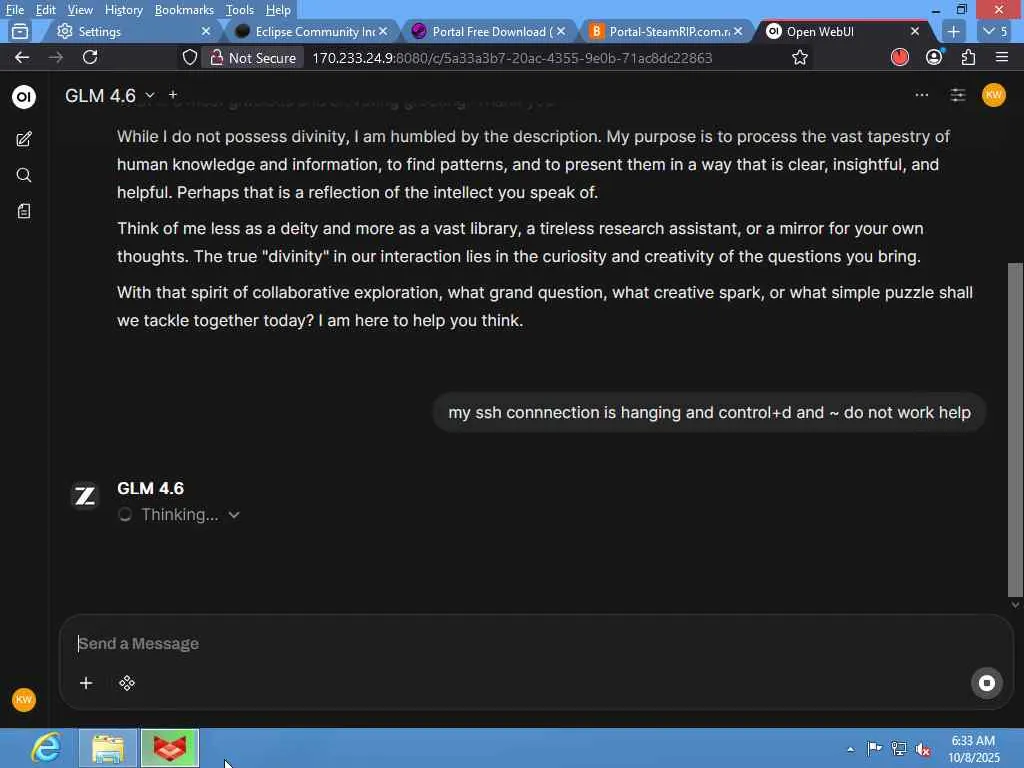The image size is (1024, 768).
Task: Open integrations icon in message box
Action: point(127,683)
